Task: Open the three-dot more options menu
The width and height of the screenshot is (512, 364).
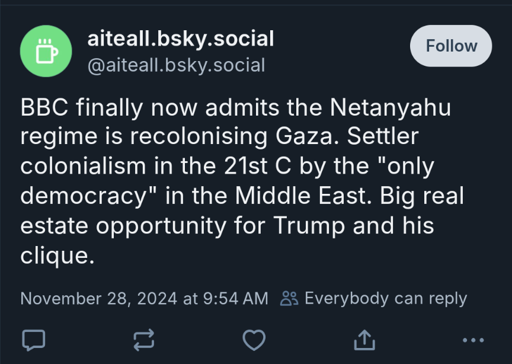Action: (x=474, y=340)
